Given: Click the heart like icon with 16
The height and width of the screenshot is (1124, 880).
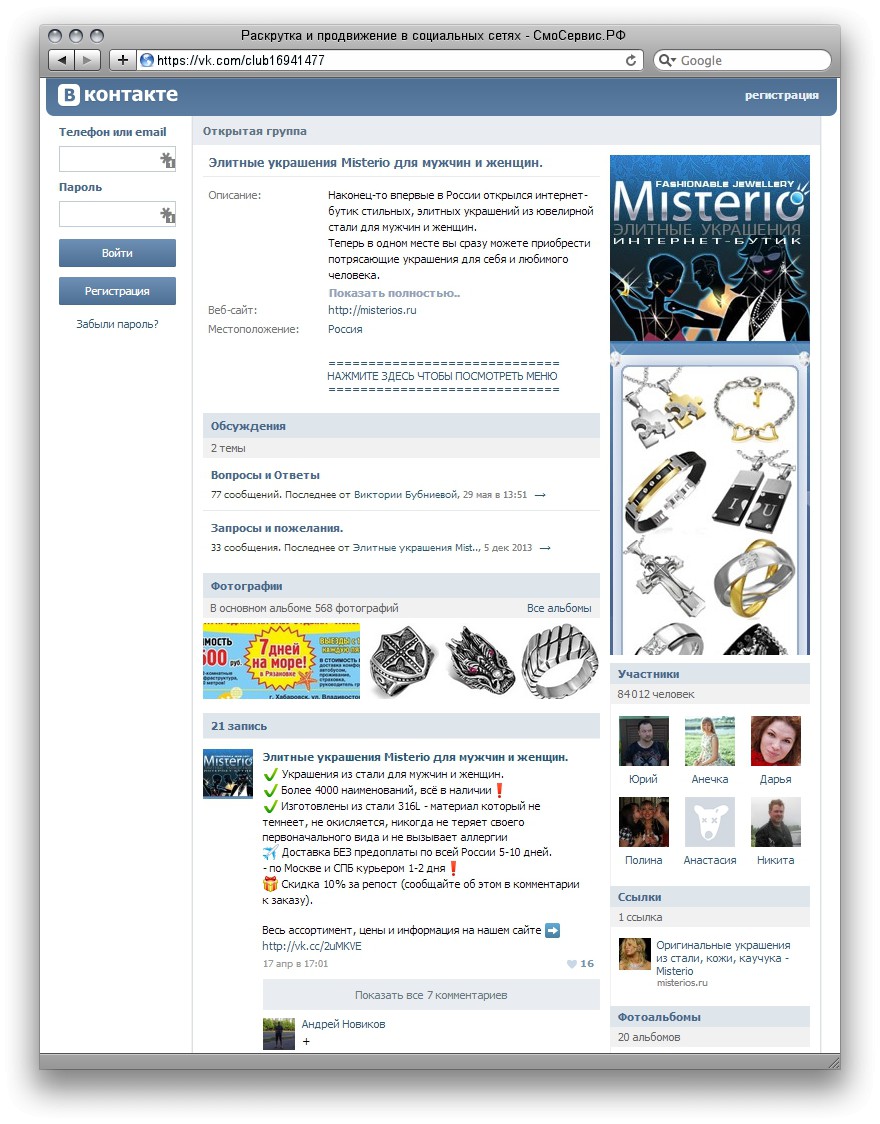Looking at the screenshot, I should 572,963.
